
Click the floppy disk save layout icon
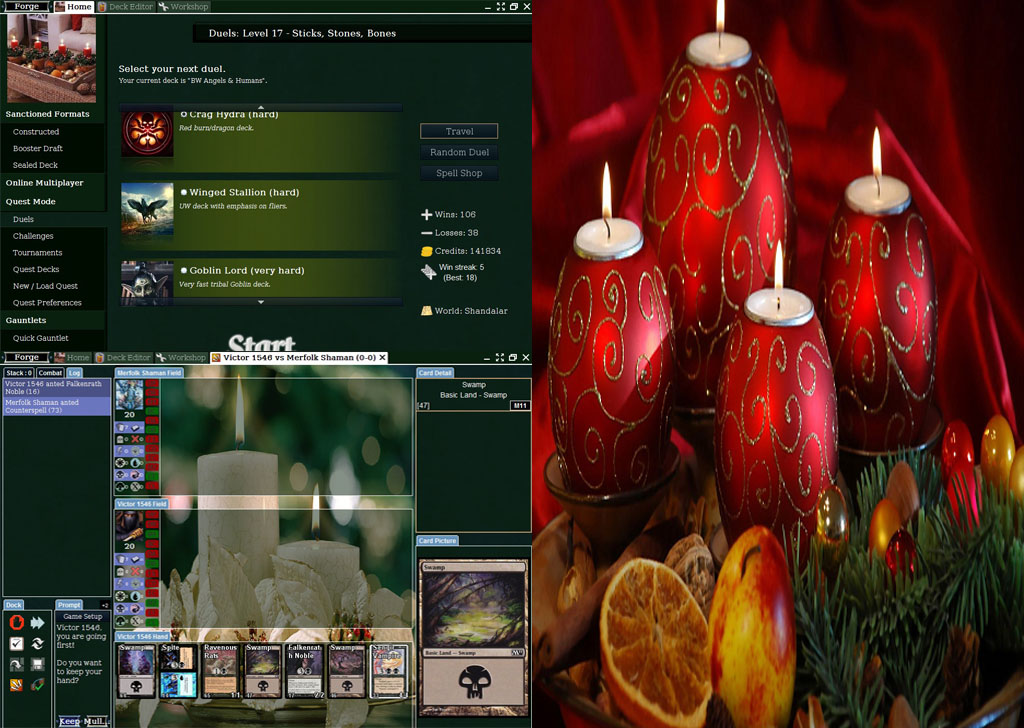coord(38,665)
